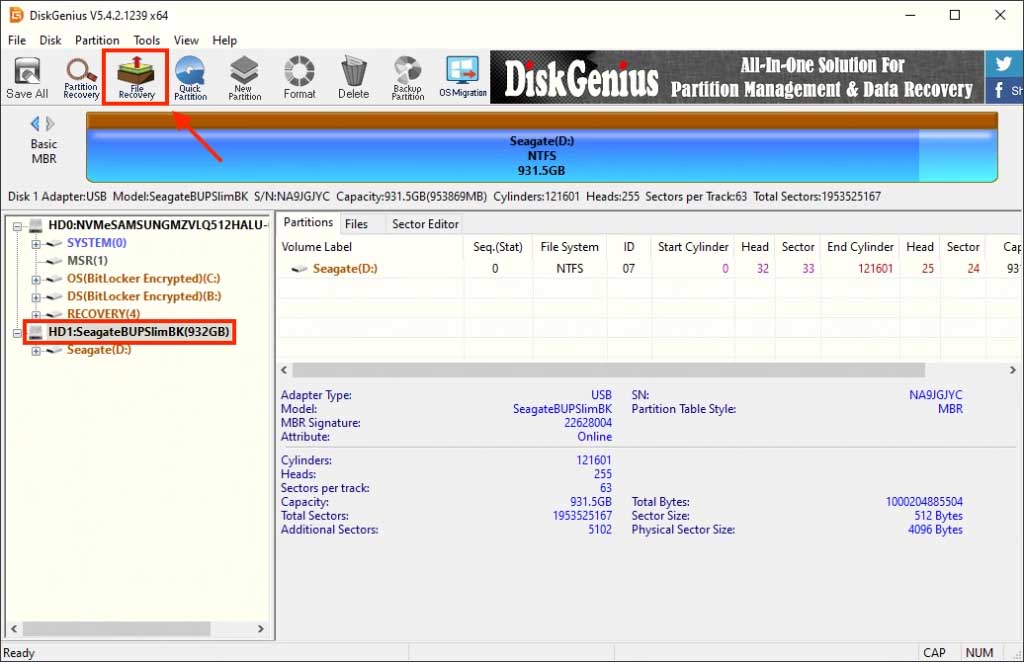
Task: Click Start Cylinder column header
Action: point(693,247)
